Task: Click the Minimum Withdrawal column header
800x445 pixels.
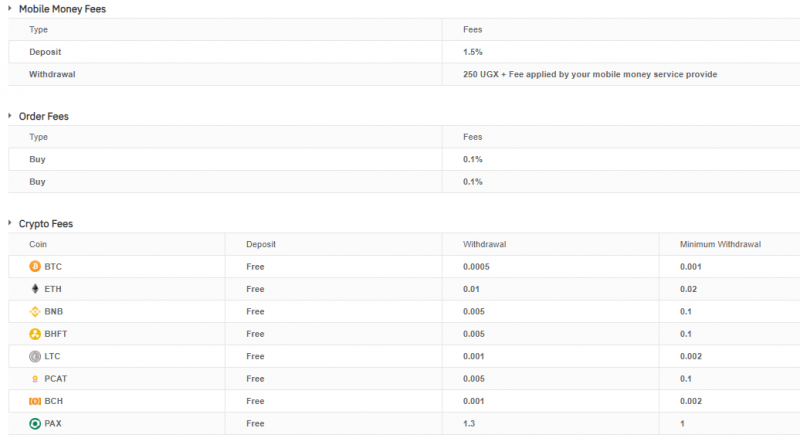Action: pyautogui.click(x=720, y=244)
